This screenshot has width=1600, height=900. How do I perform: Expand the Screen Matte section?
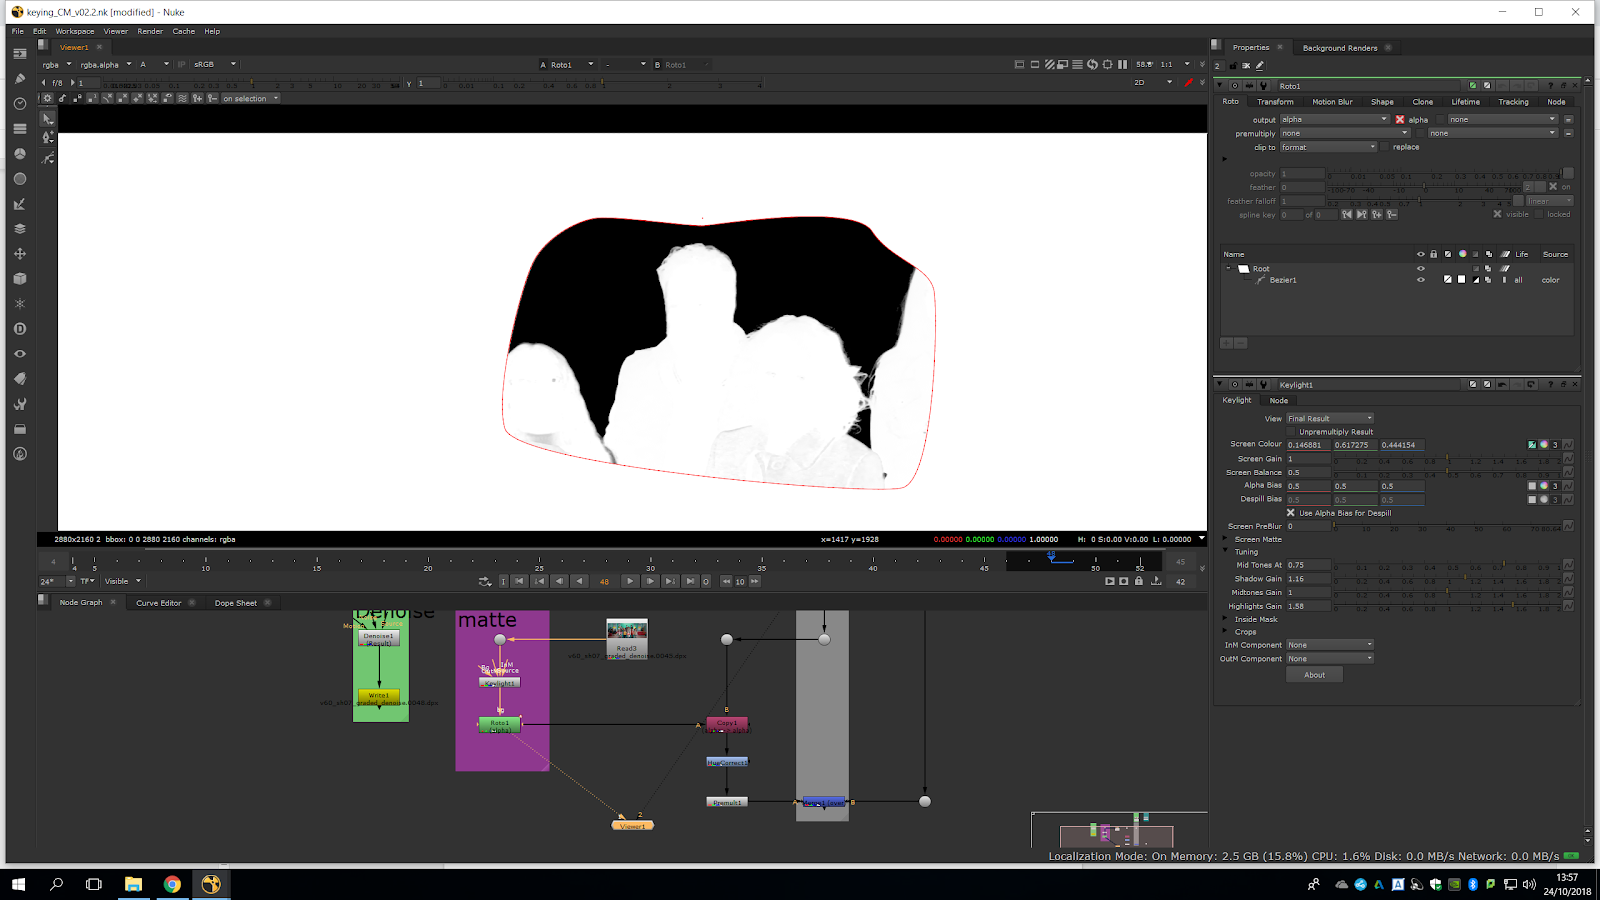click(x=1226, y=539)
